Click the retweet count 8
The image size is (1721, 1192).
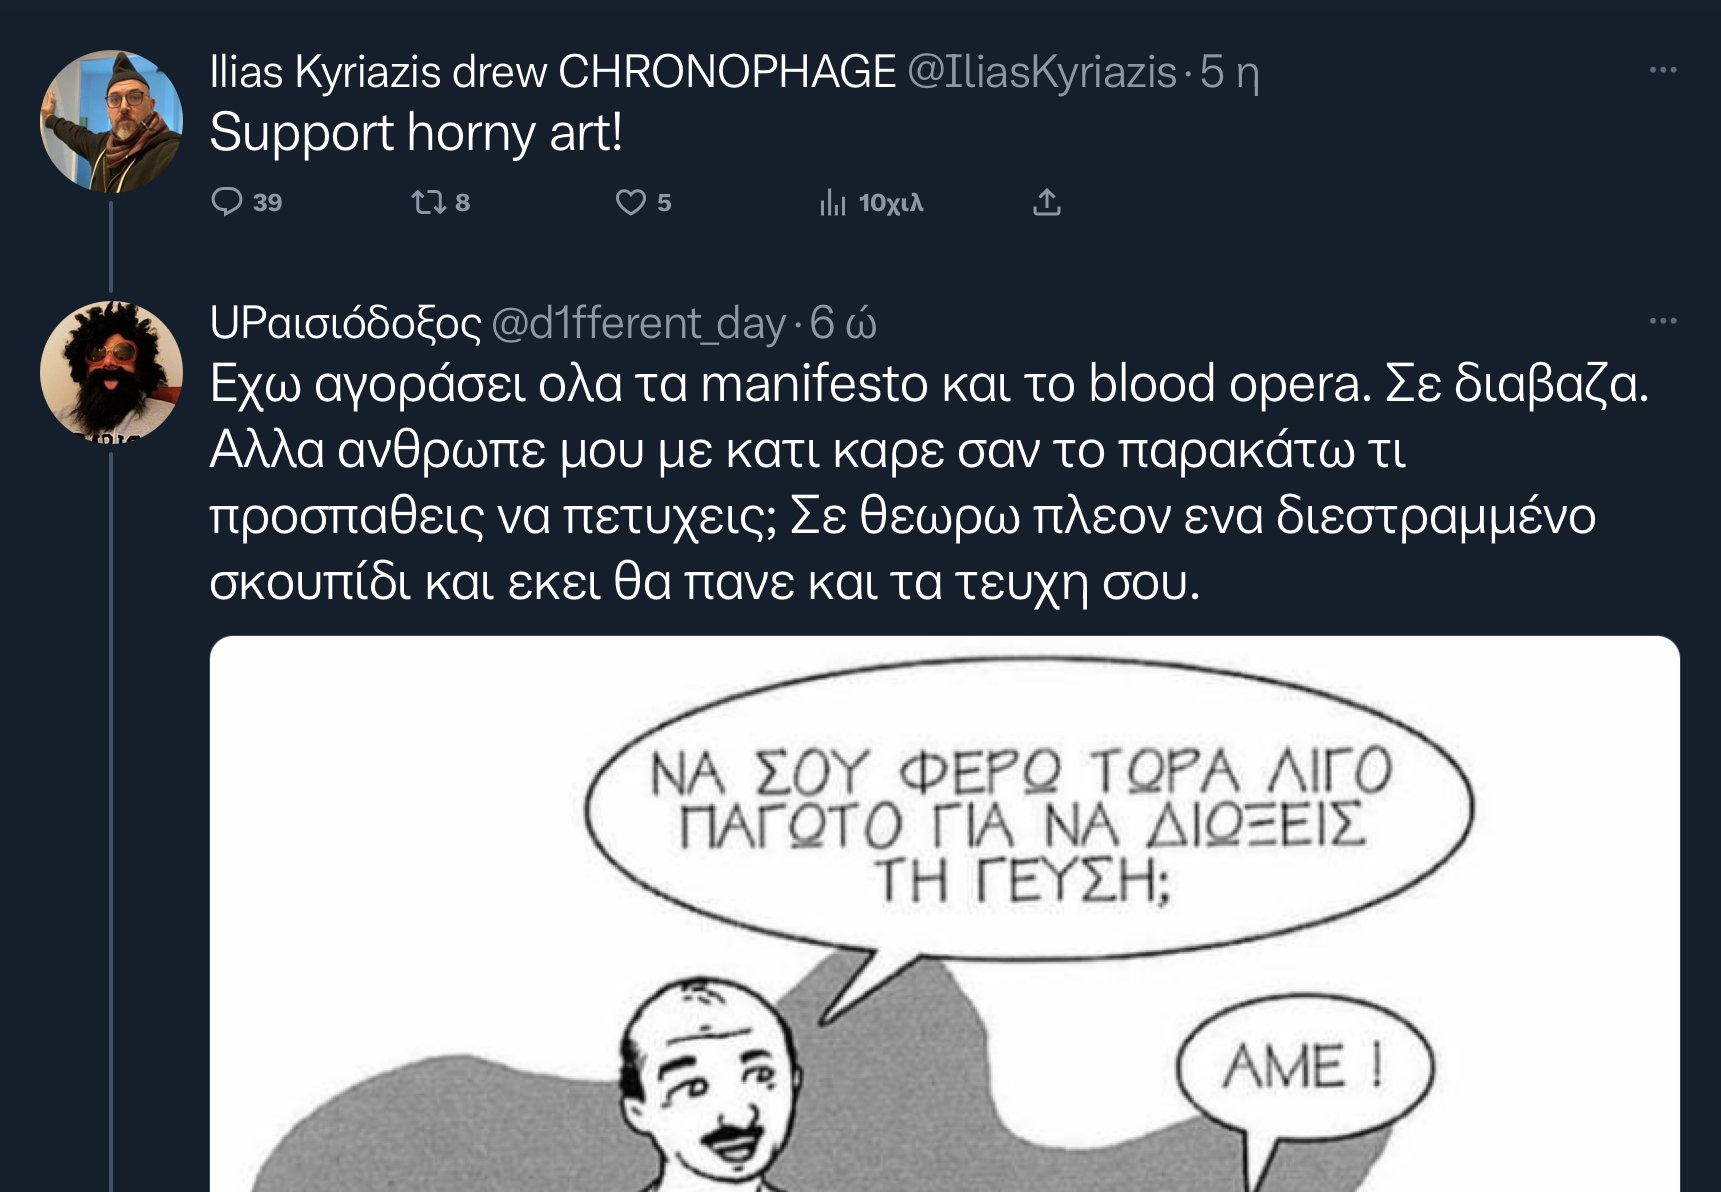(462, 203)
